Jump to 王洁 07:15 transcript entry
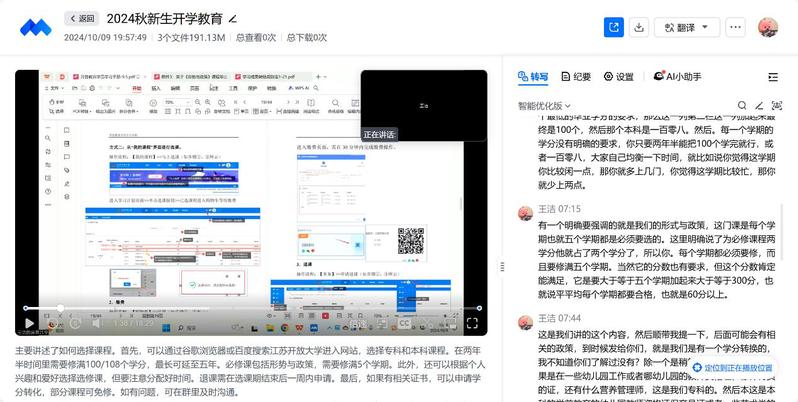Viewport: 798px width, 402px height. pos(560,209)
